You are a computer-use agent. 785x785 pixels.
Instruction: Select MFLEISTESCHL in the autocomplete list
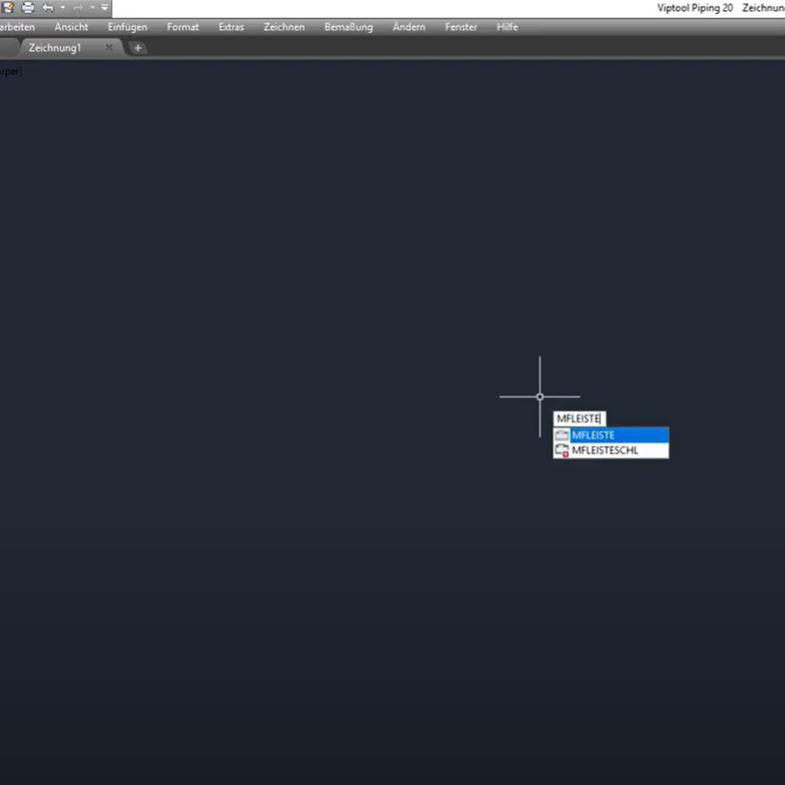click(x=611, y=450)
